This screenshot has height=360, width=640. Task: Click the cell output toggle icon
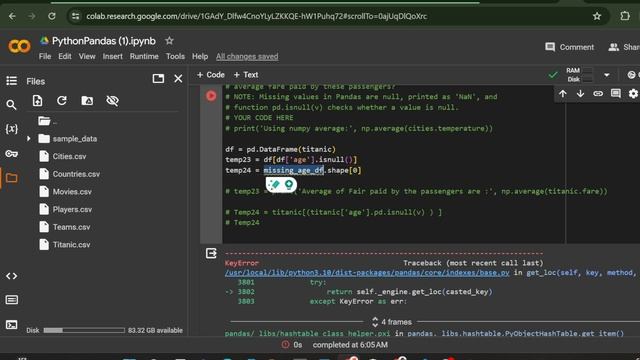pos(211,253)
